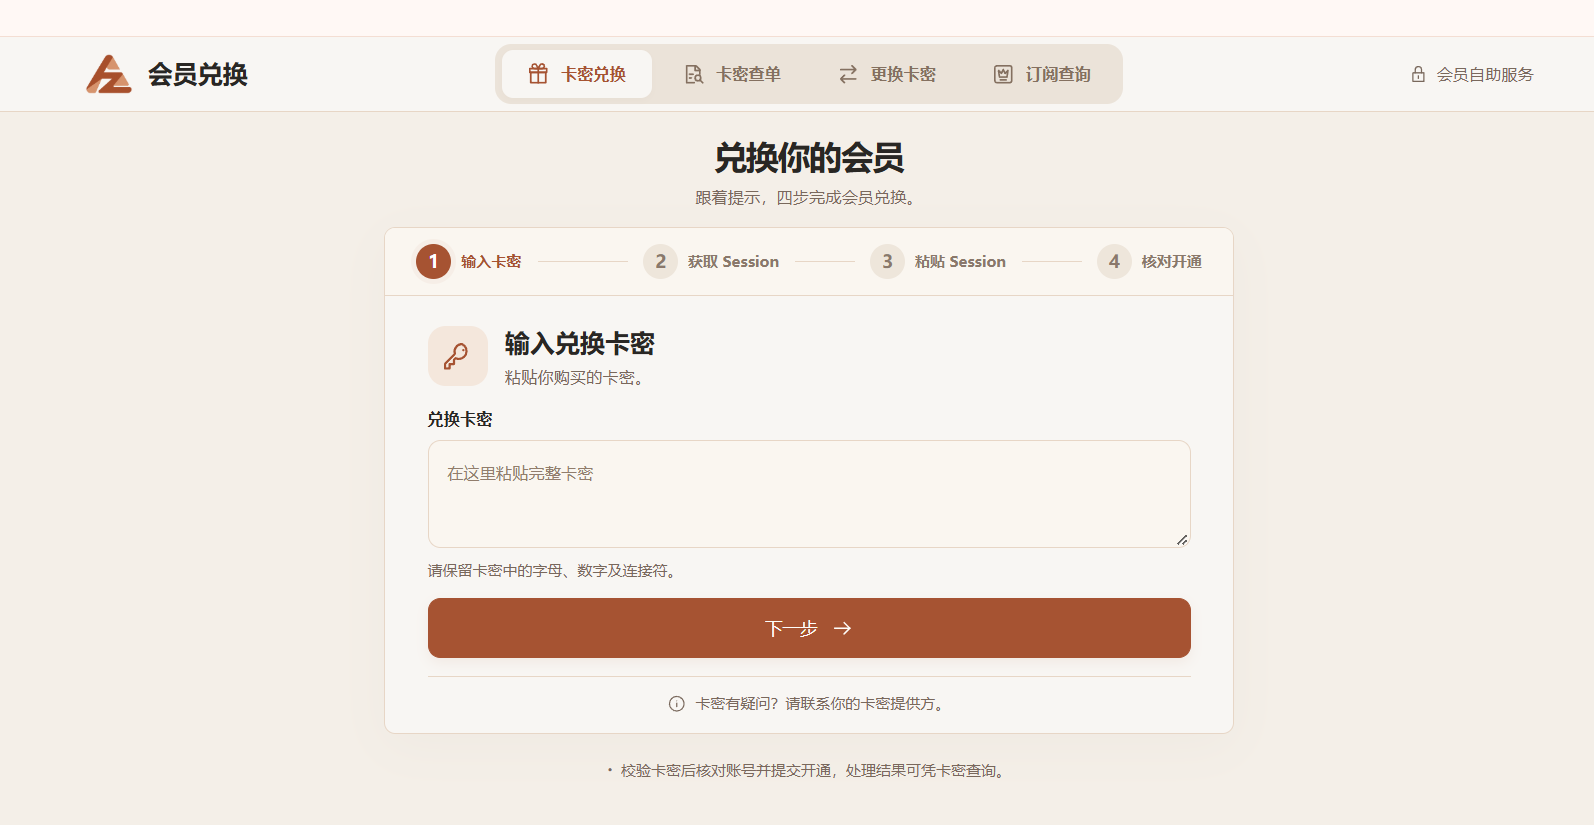Open the 会员自助服务 link
Screen dimensions: 1594x825
(x=1472, y=74)
